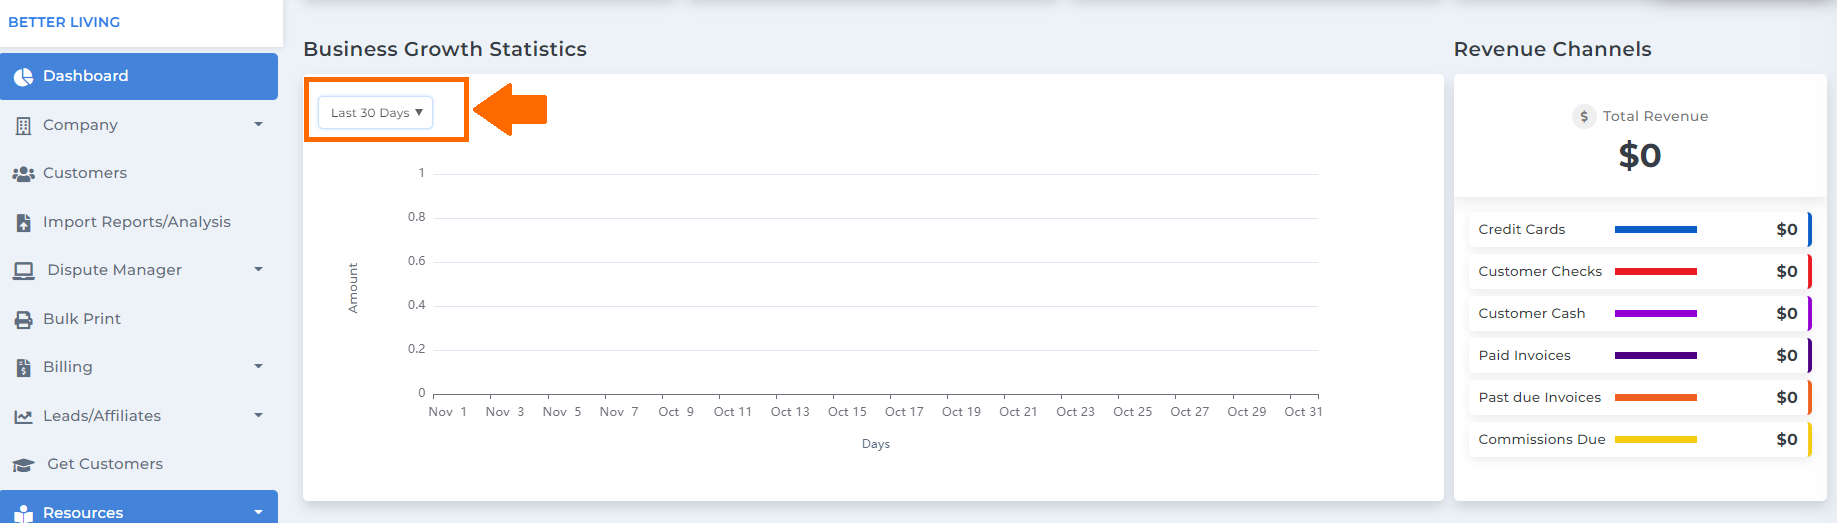Click the Credit Cards blue bar

(1655, 230)
